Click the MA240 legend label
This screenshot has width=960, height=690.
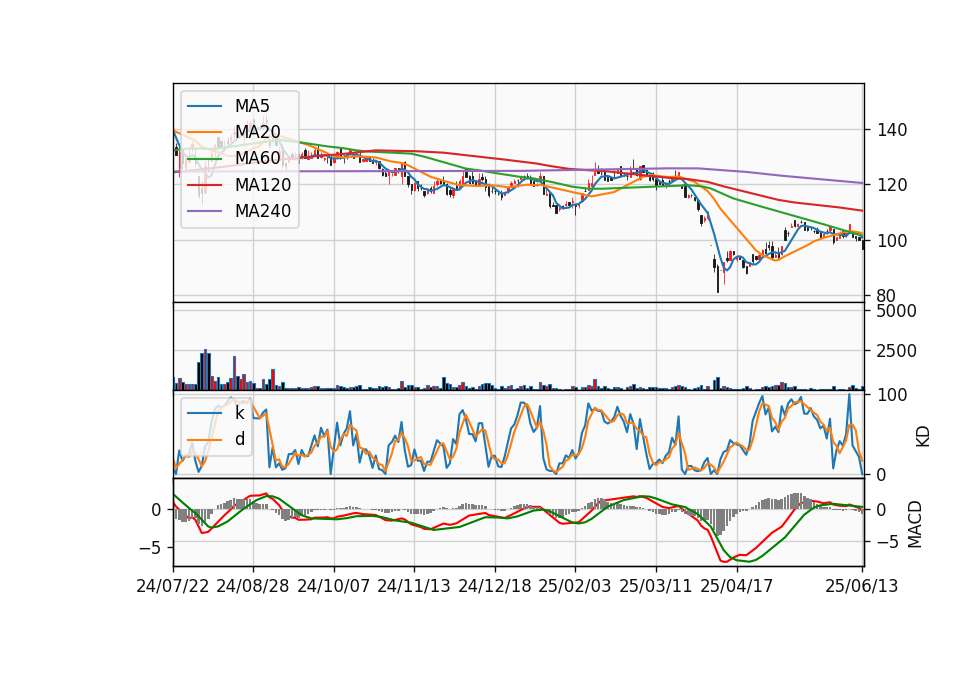tap(263, 211)
